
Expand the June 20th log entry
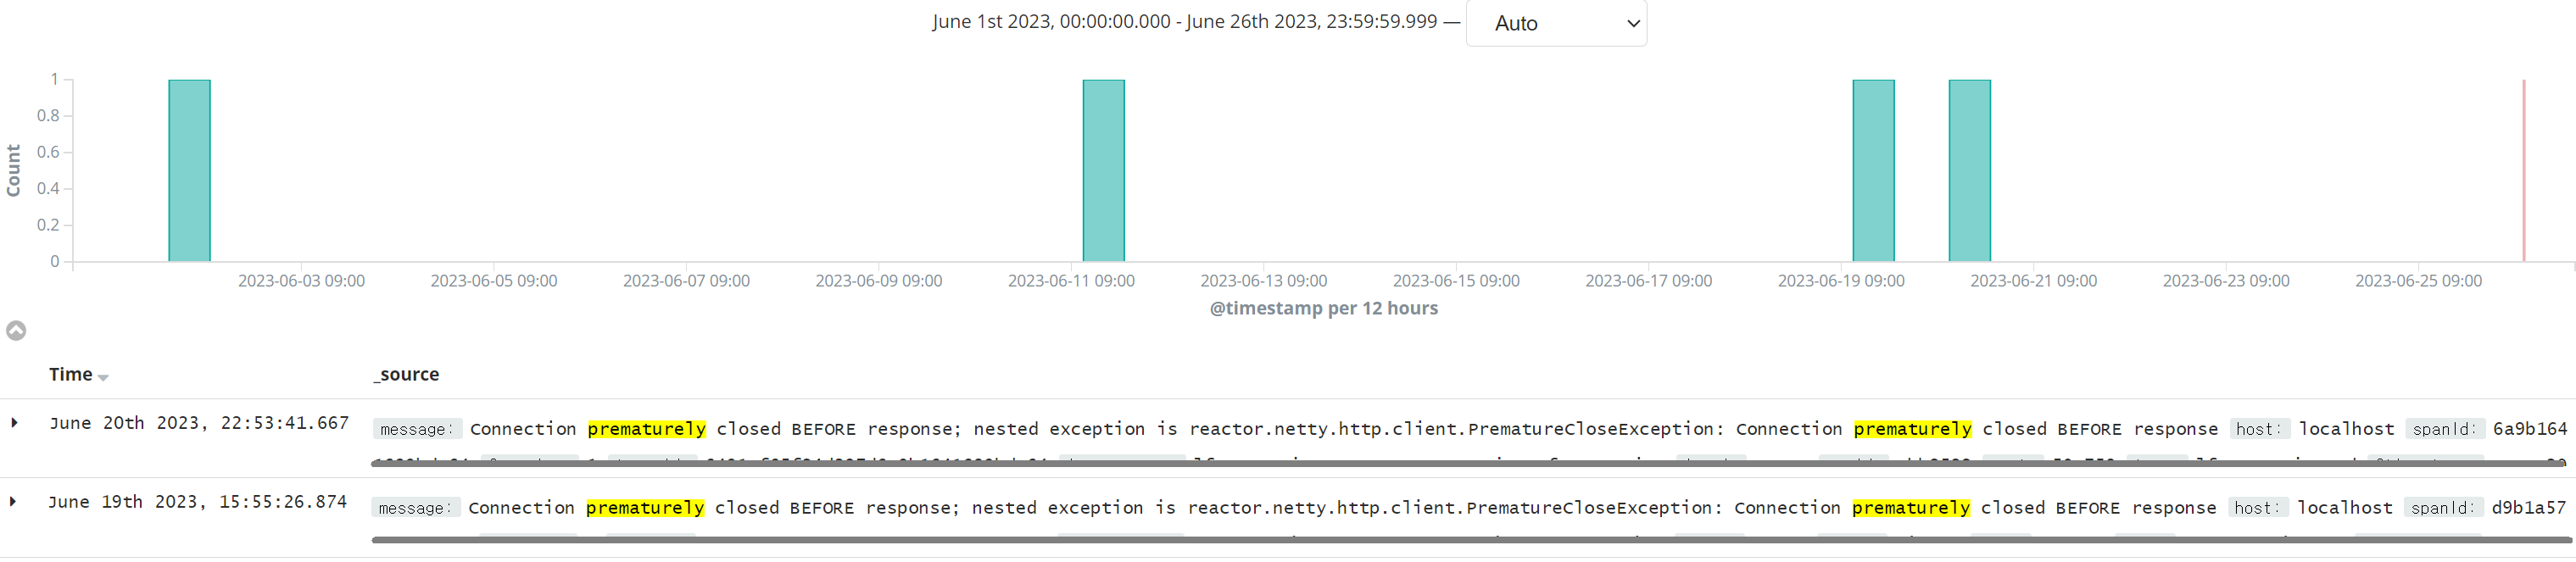coord(14,423)
